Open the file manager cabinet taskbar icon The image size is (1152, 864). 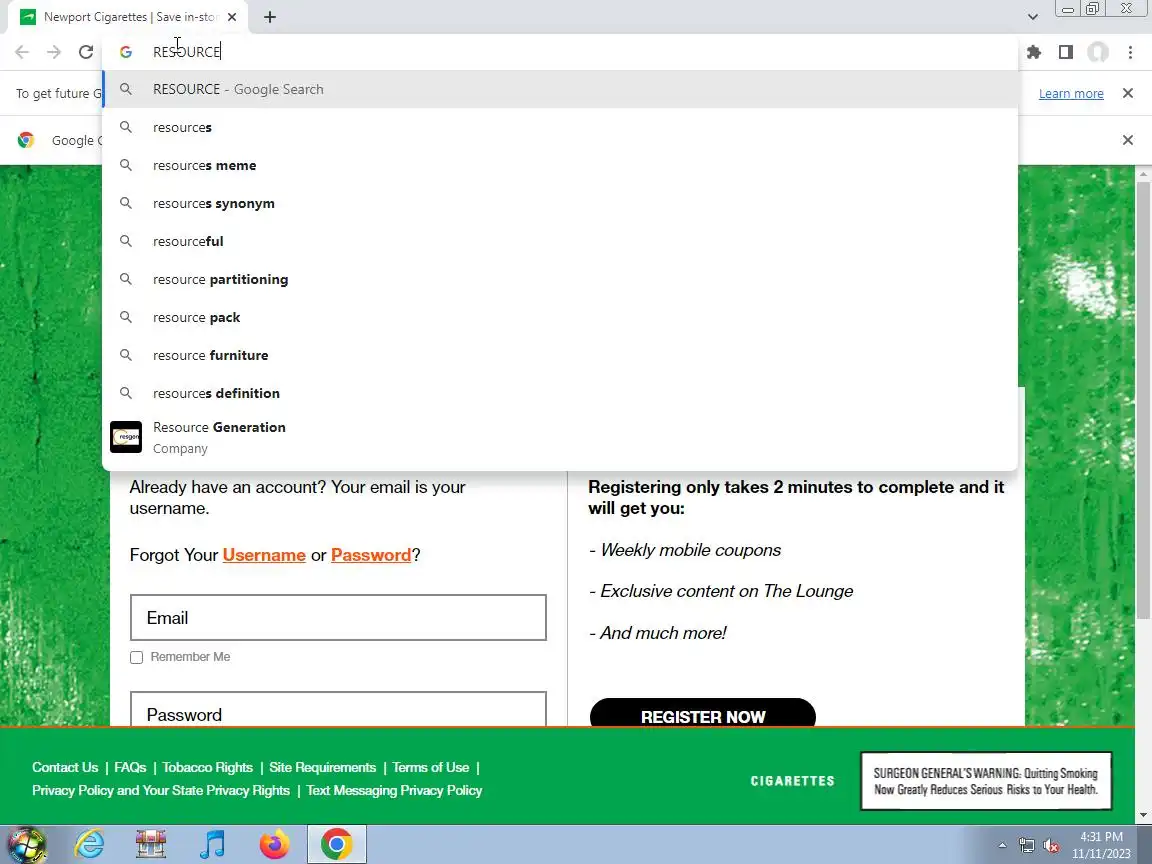(151, 844)
